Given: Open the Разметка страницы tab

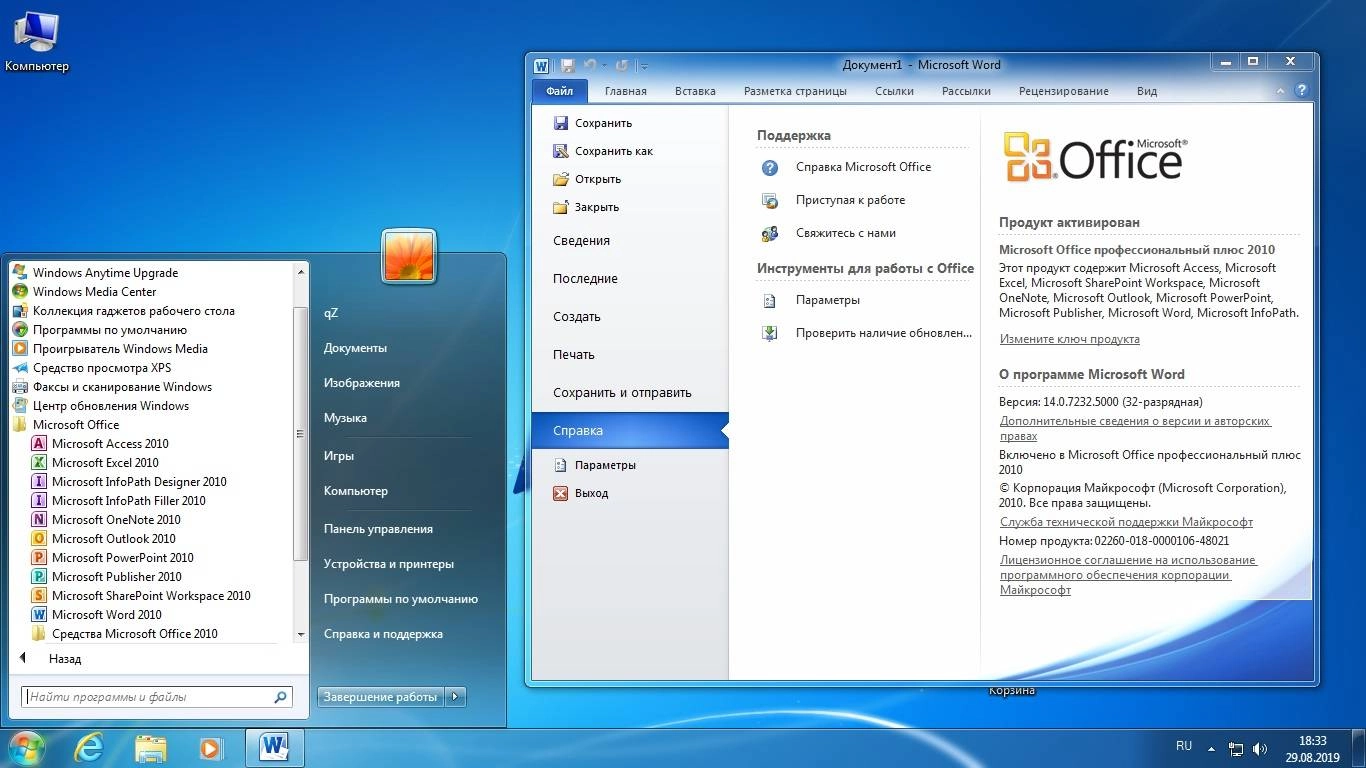Looking at the screenshot, I should [795, 91].
